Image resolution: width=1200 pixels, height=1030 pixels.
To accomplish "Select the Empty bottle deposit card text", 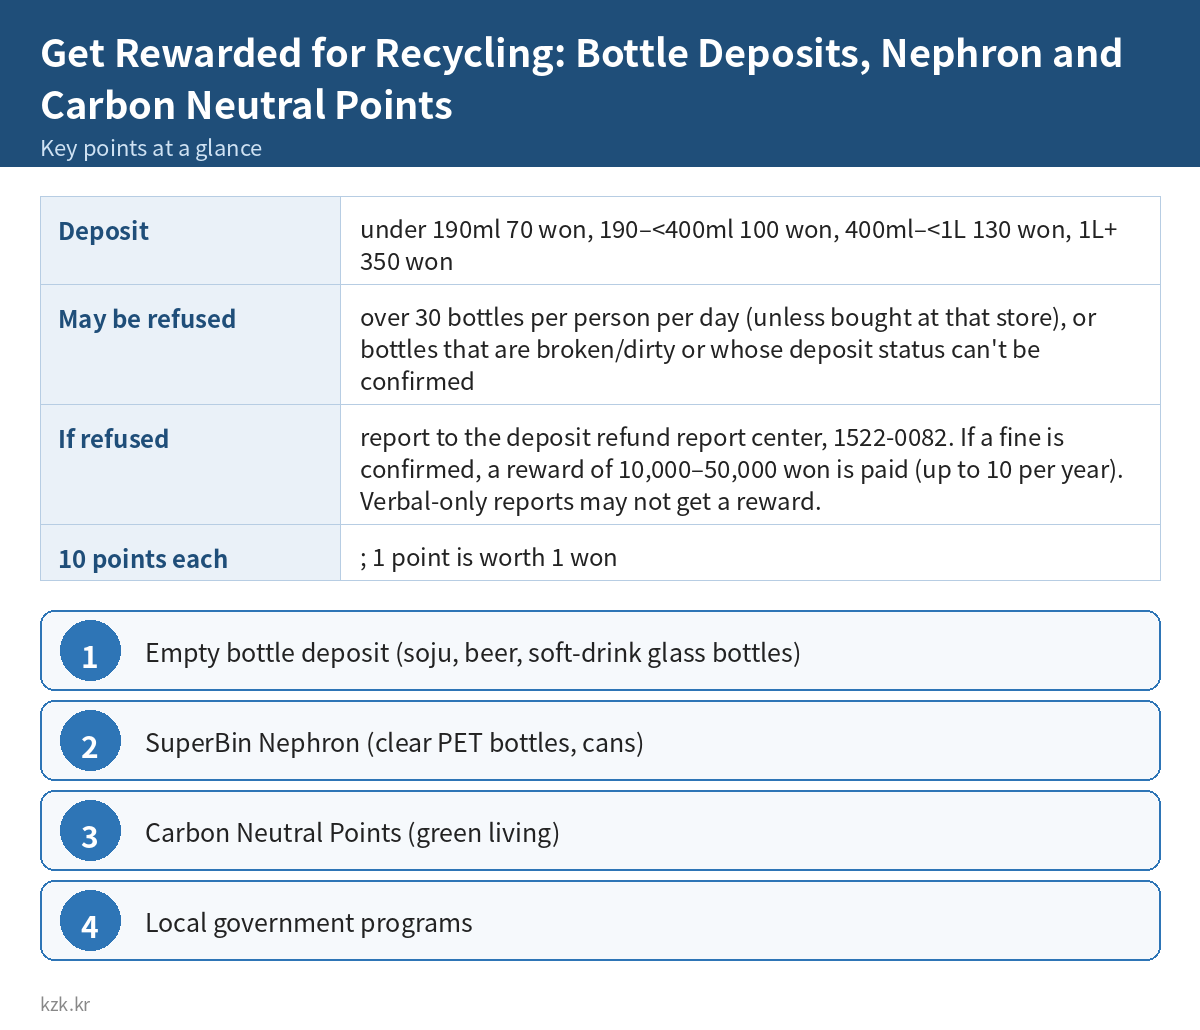I will 473,653.
